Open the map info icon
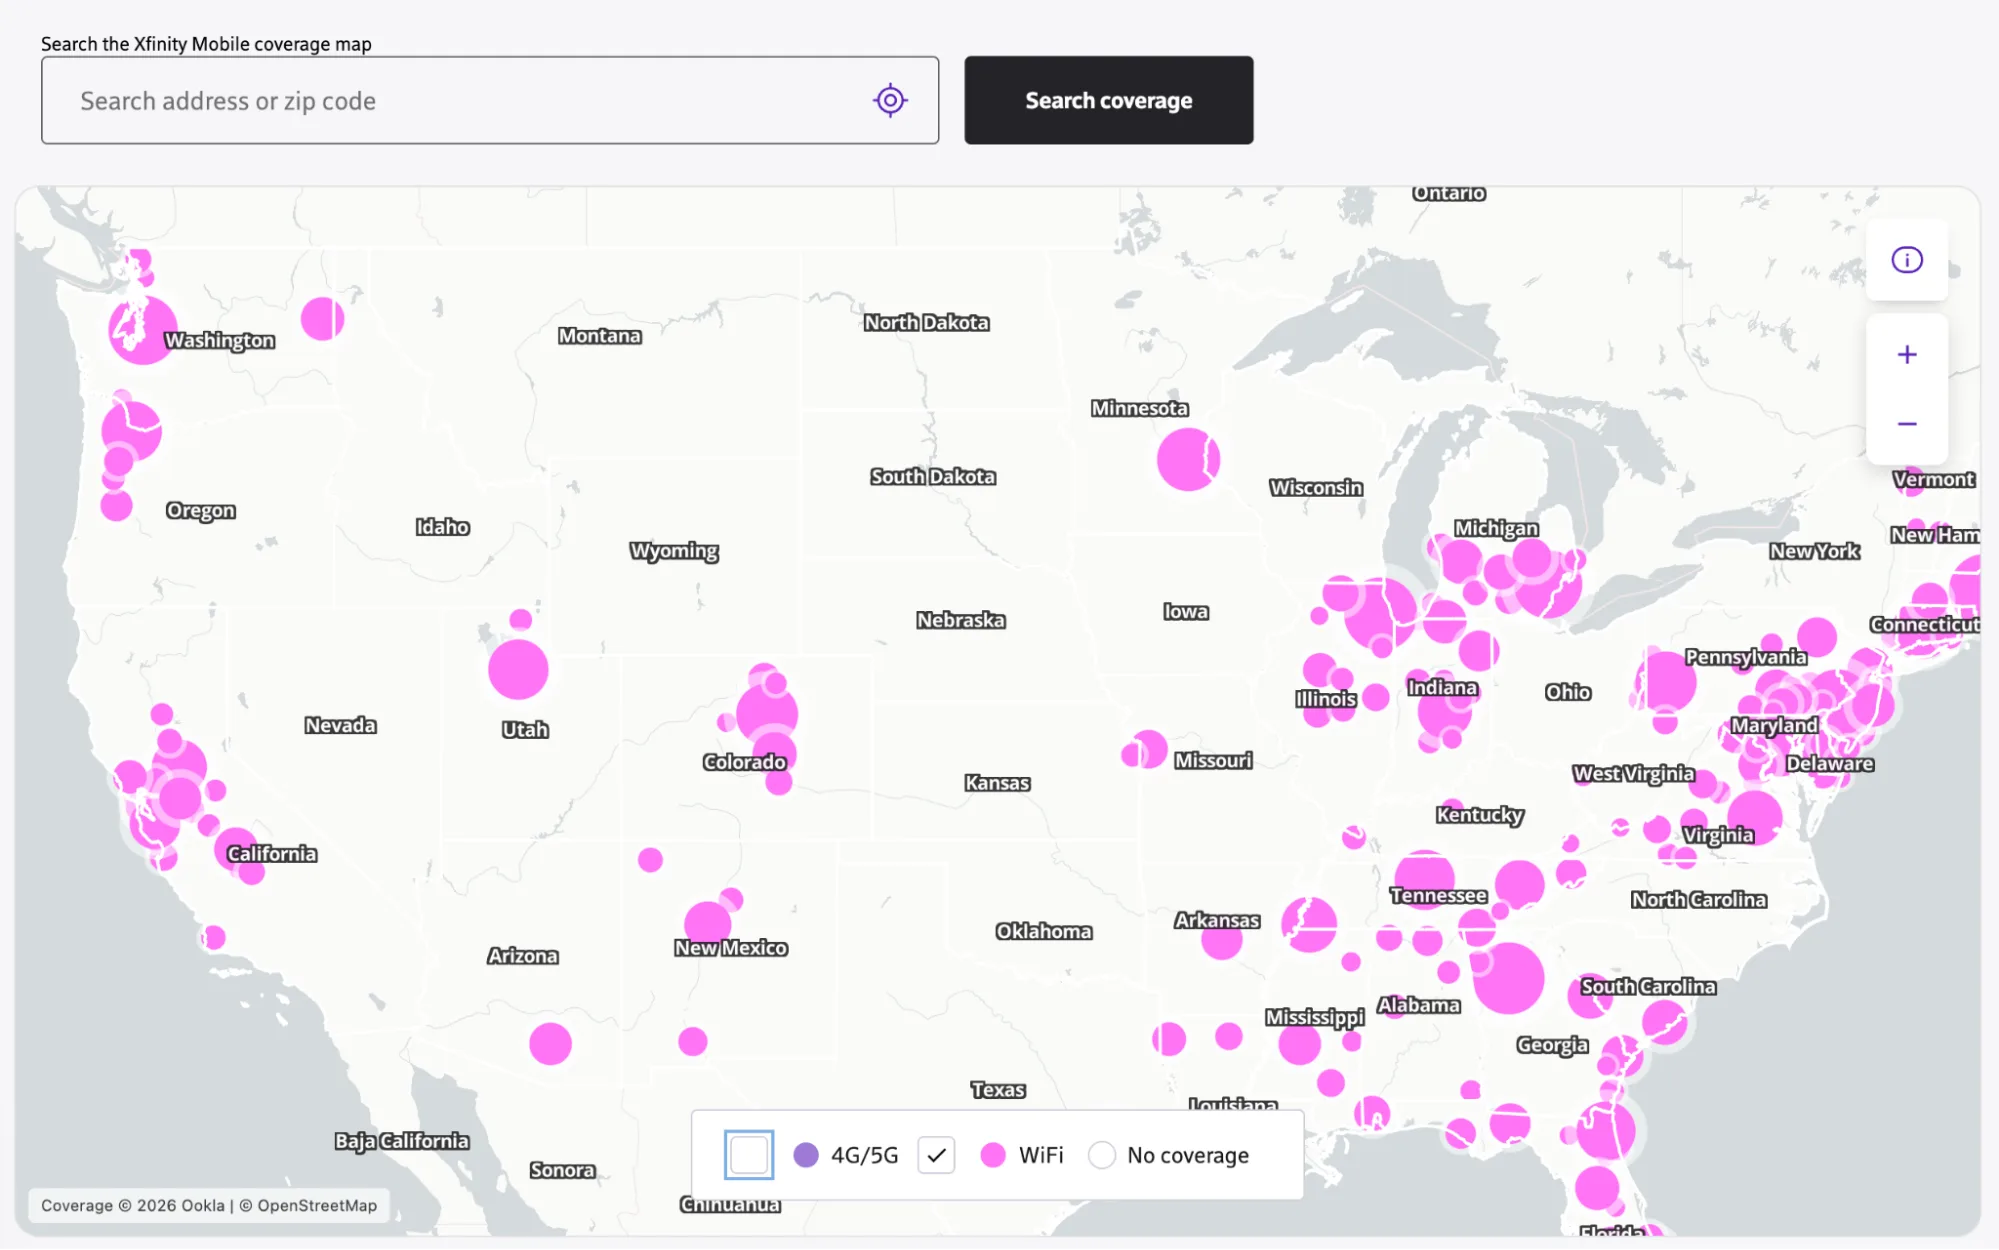 click(x=1906, y=260)
